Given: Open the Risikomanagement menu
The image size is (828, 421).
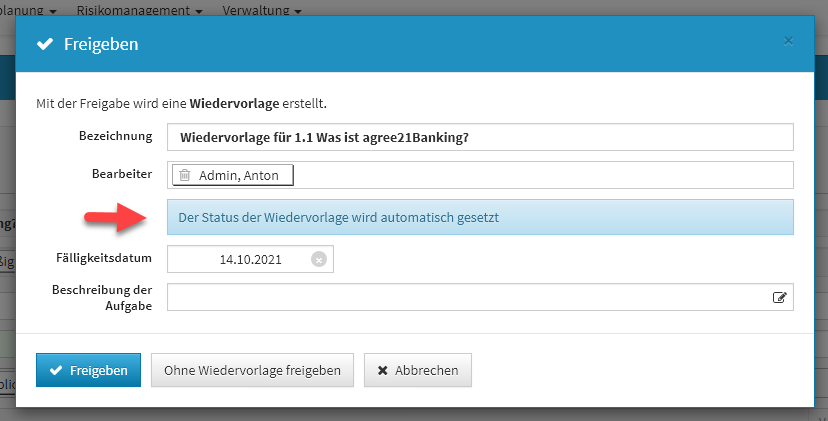Looking at the screenshot, I should (139, 10).
